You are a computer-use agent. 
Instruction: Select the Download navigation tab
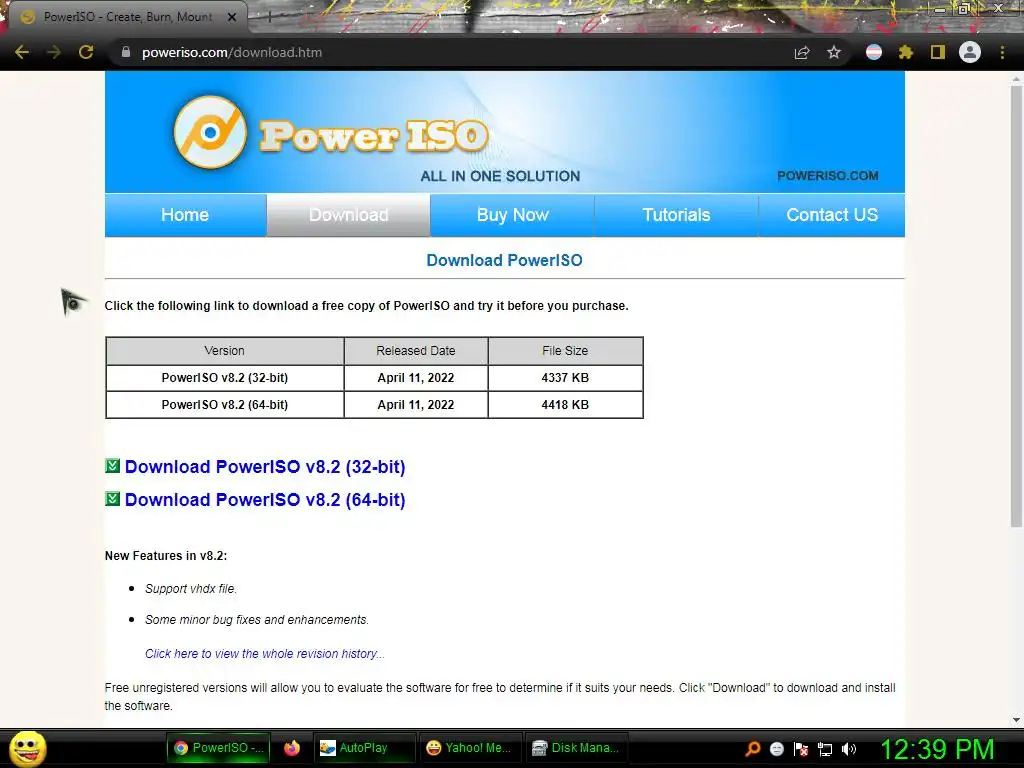[x=349, y=215]
